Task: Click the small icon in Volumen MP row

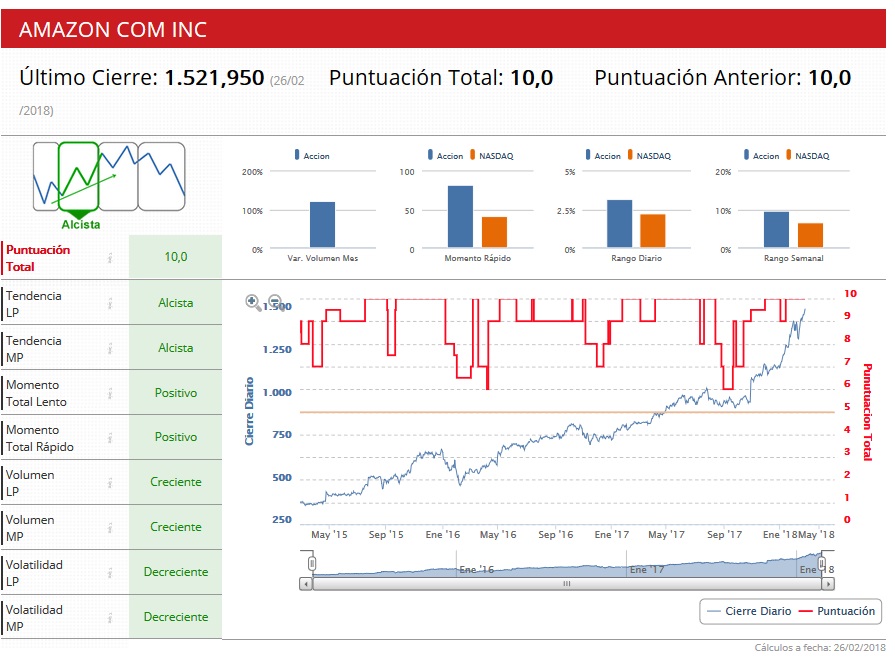Action: (110, 529)
